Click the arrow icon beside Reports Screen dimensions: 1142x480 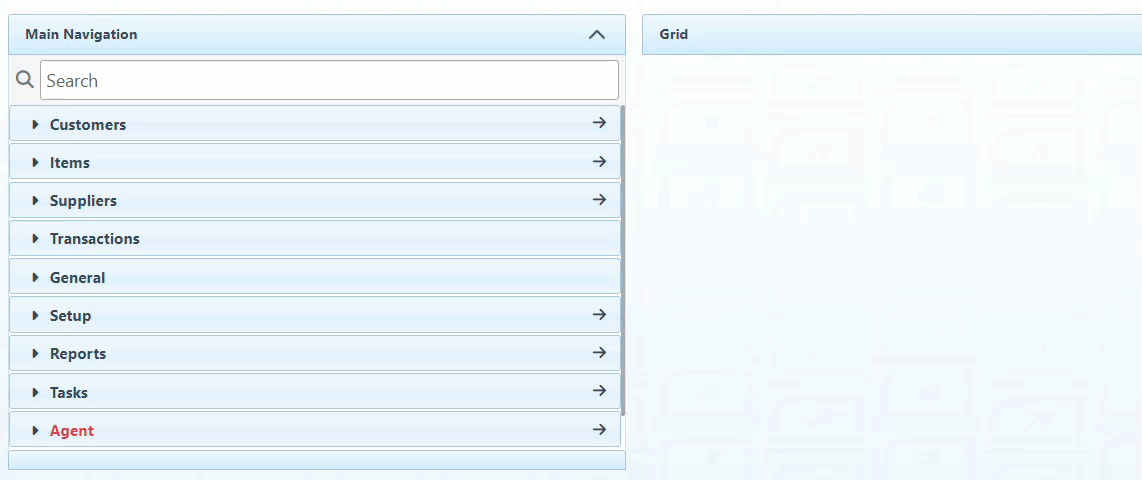pos(599,352)
